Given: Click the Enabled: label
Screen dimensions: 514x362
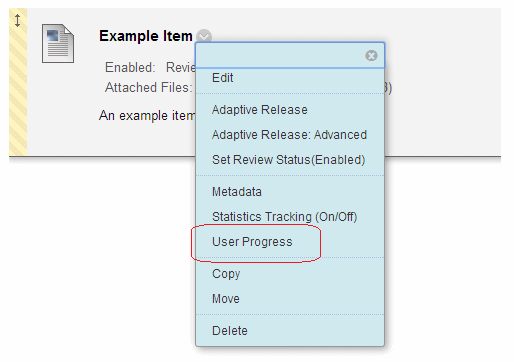Looking at the screenshot, I should (130, 67).
